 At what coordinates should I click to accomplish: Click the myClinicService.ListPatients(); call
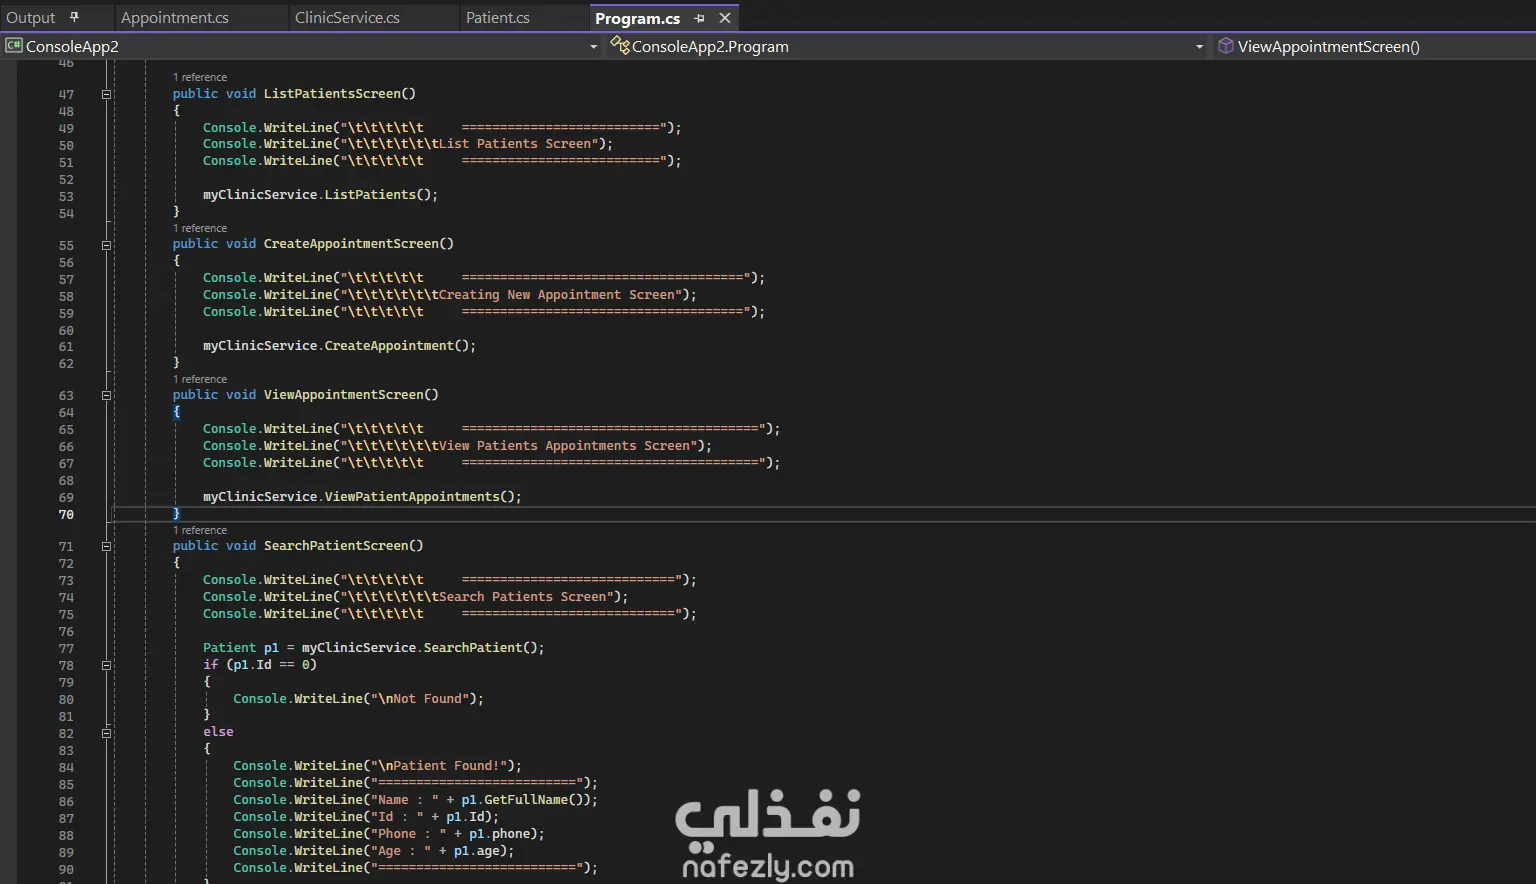(x=320, y=194)
